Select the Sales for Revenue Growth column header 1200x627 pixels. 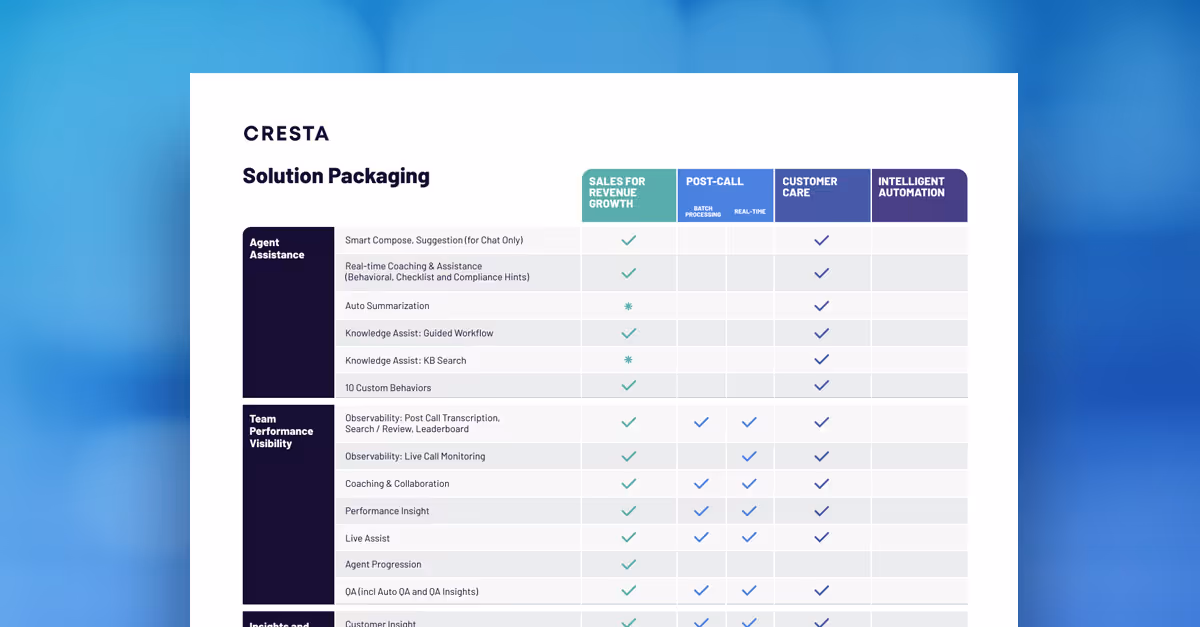[629, 195]
